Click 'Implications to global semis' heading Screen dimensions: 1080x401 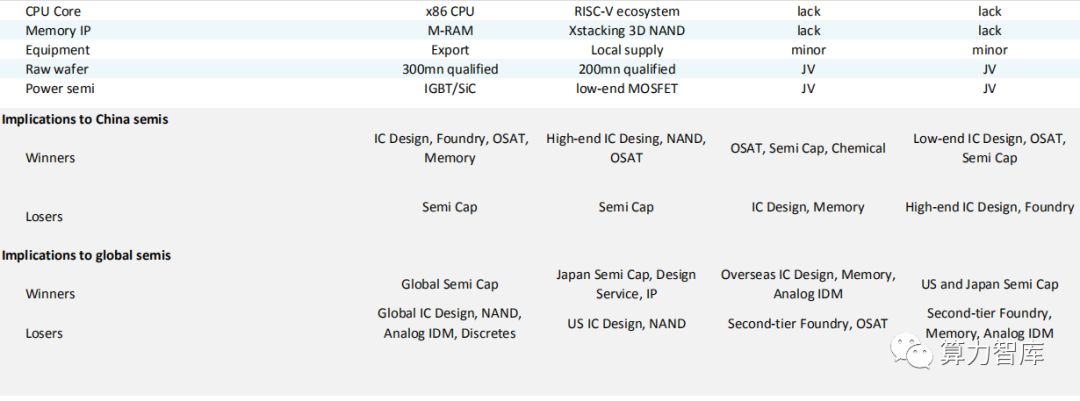86,255
